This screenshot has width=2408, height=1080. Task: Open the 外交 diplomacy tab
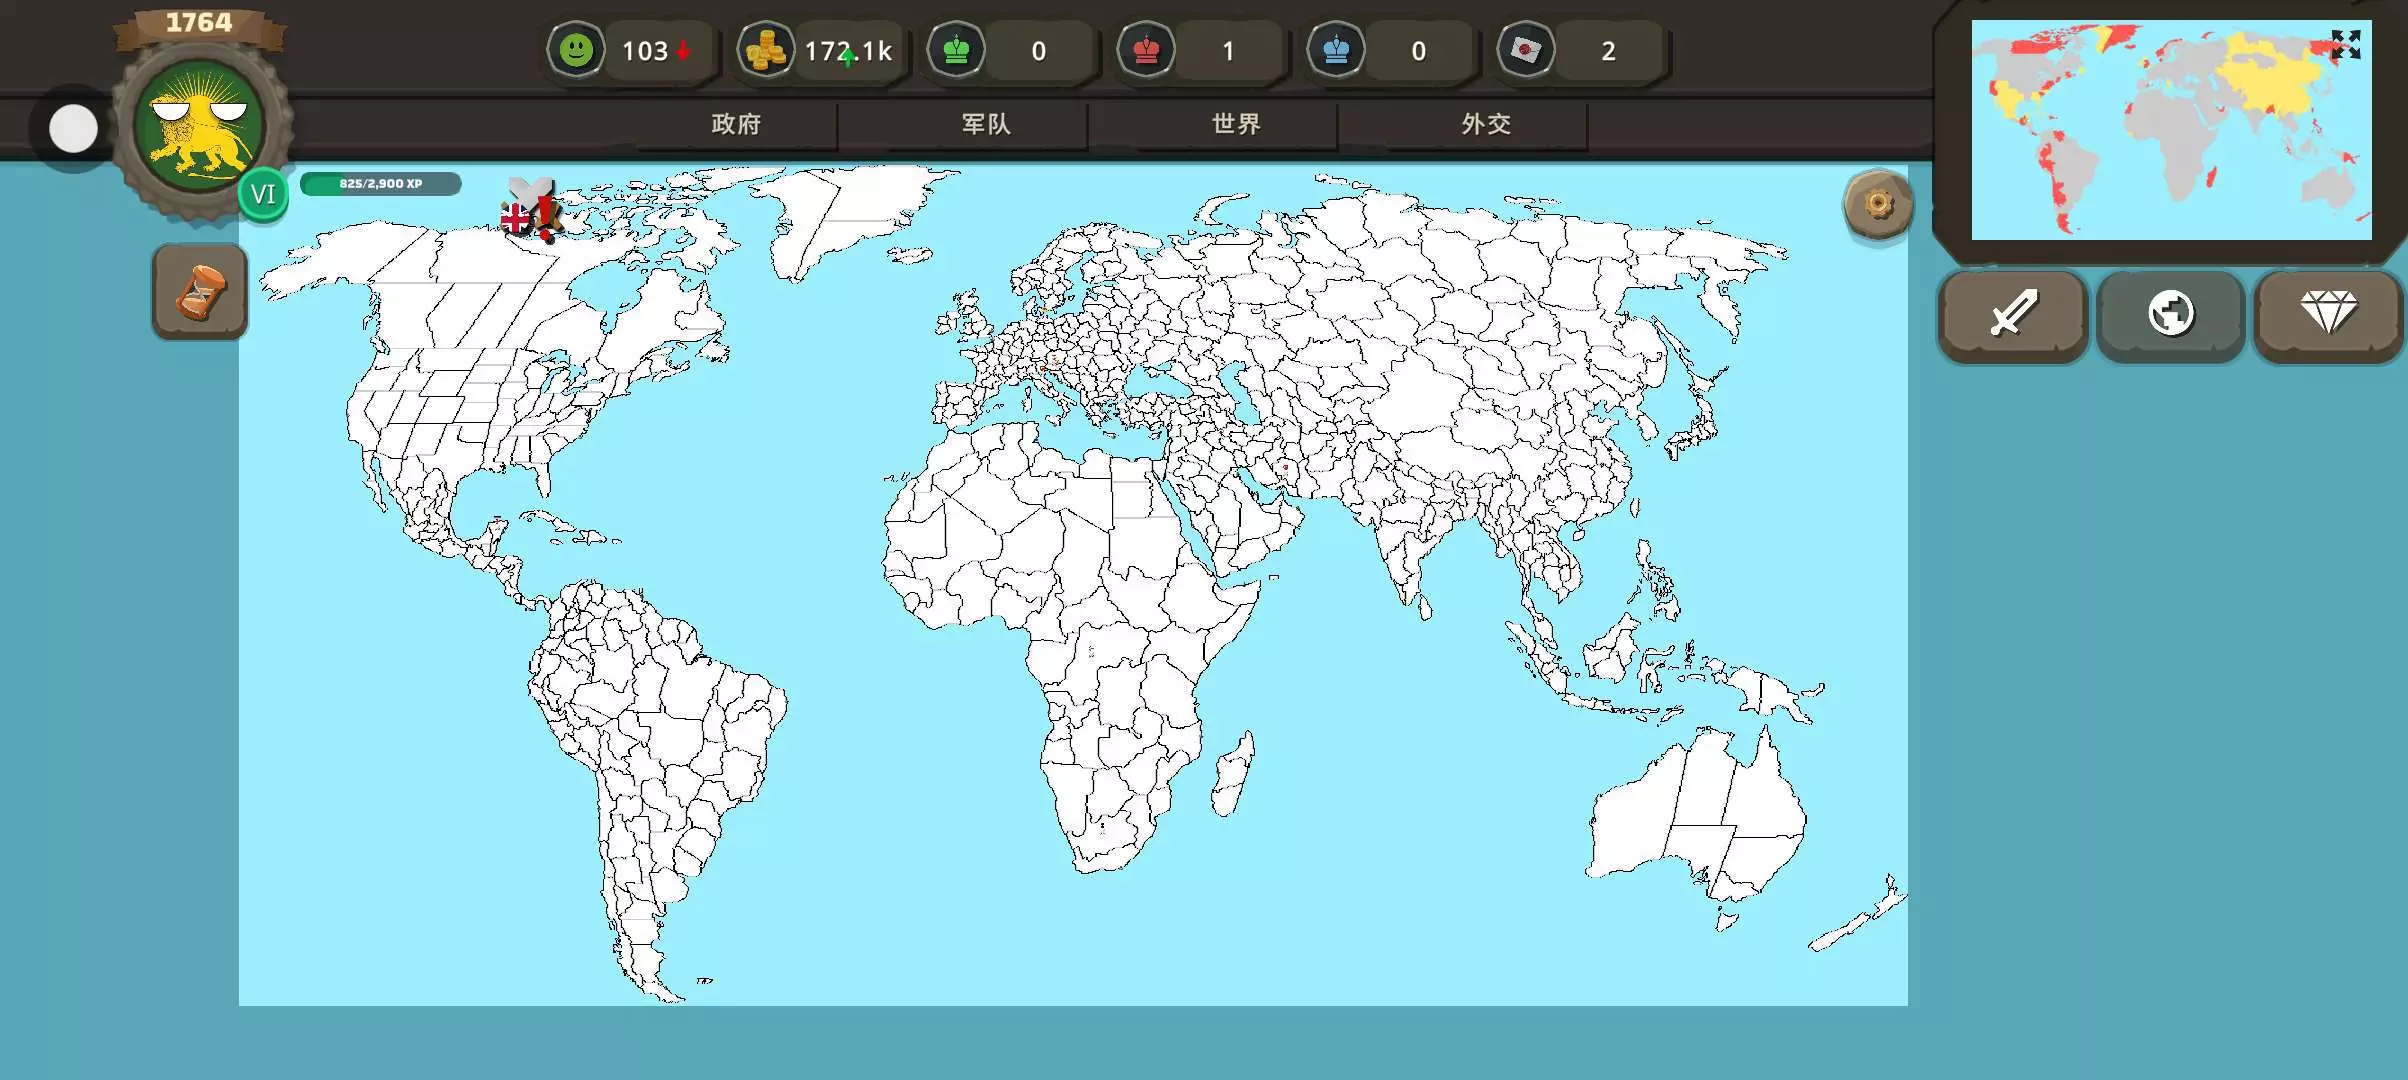(x=1486, y=124)
